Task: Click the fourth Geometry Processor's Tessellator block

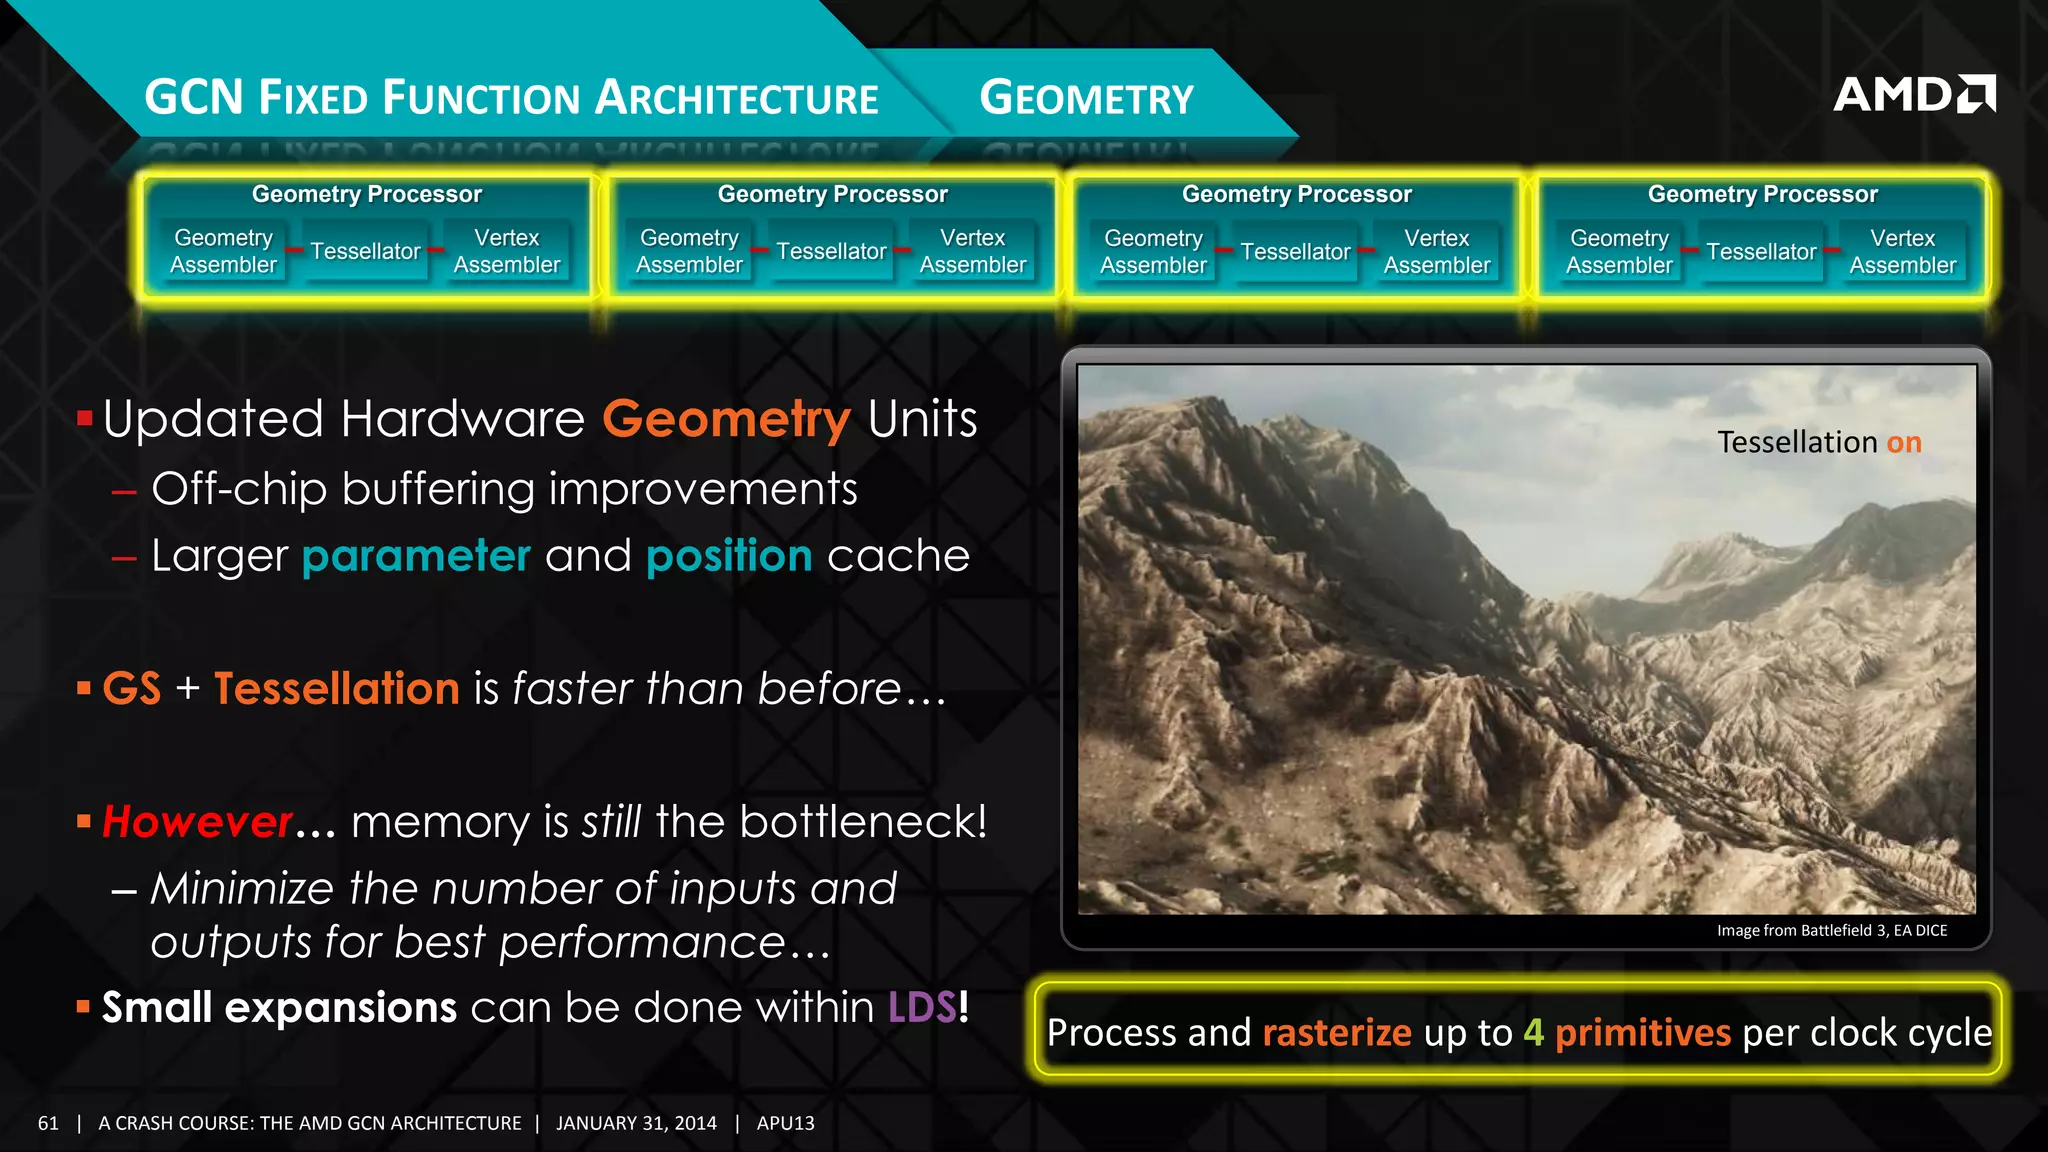Action: click(1761, 251)
